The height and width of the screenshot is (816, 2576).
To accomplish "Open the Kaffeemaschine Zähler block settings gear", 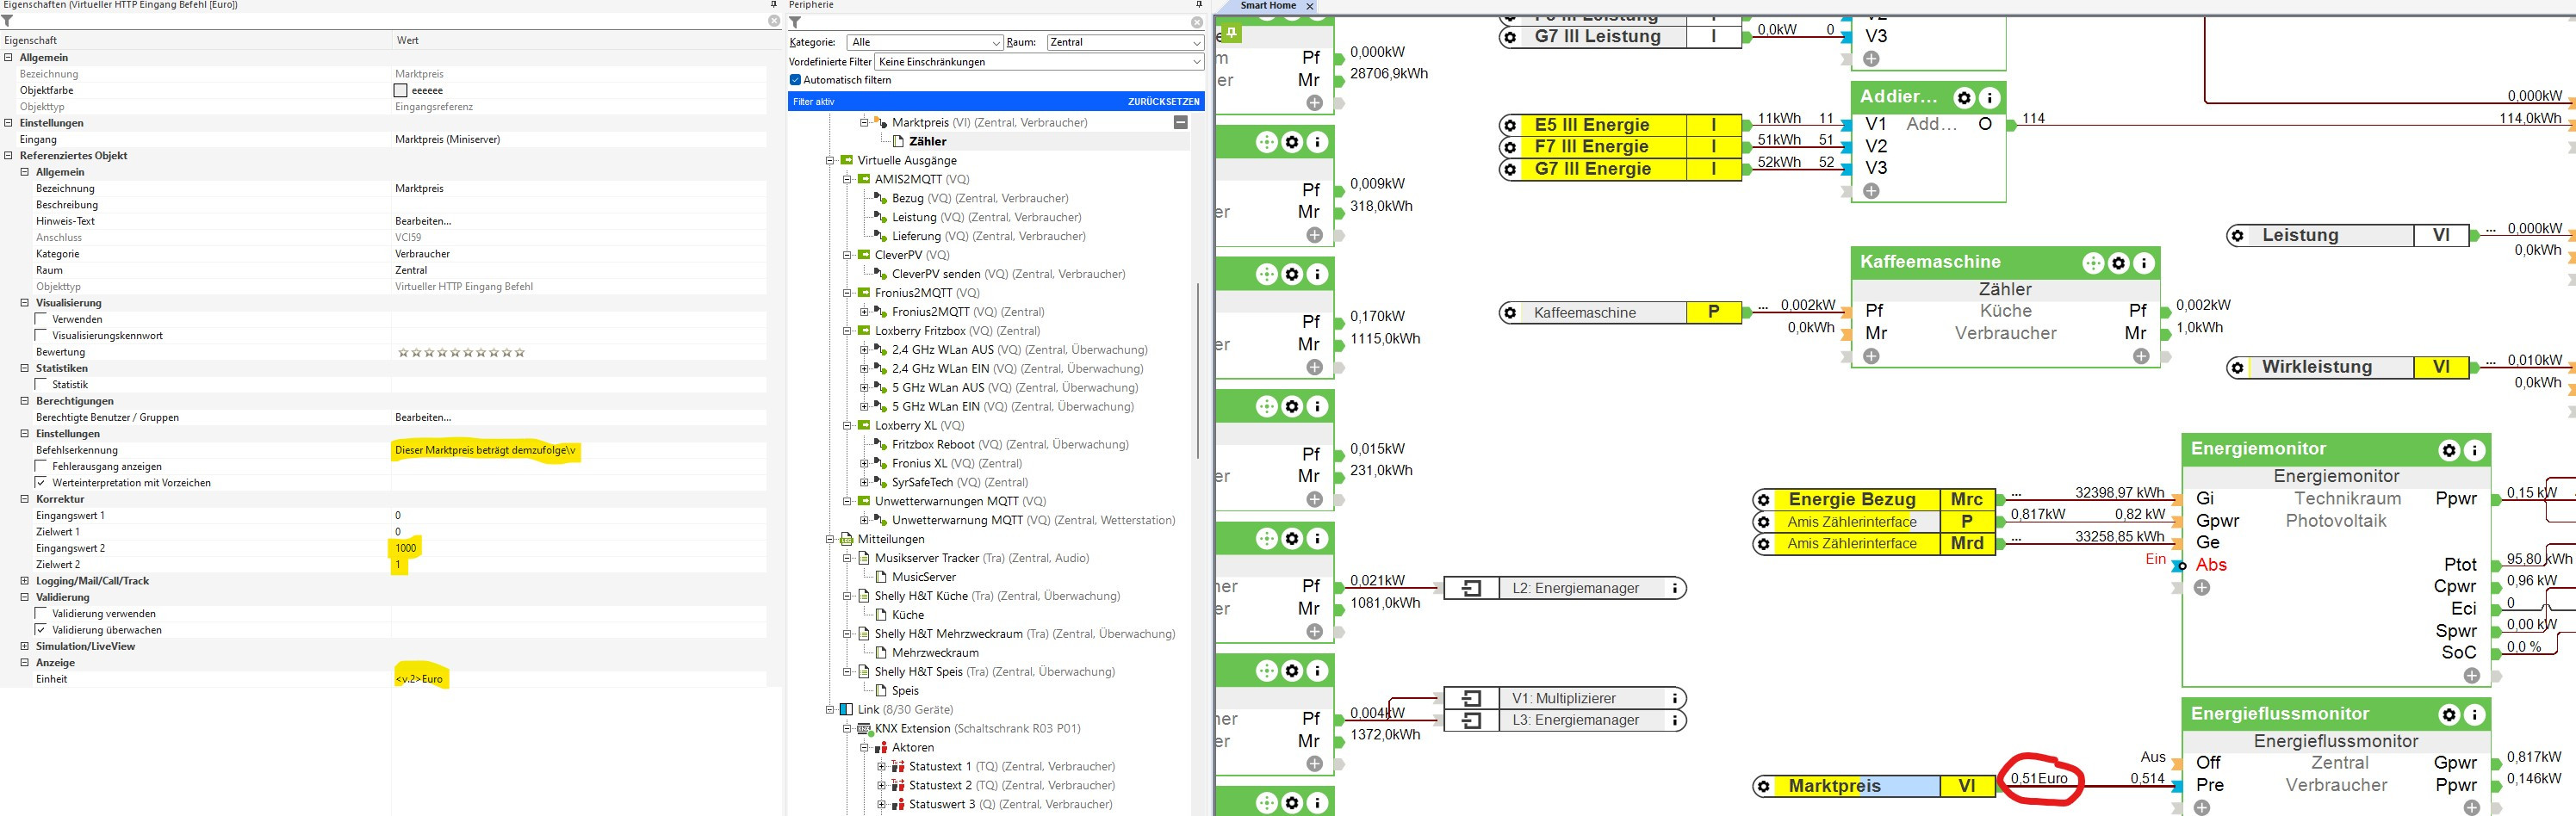I will pyautogui.click(x=2119, y=263).
